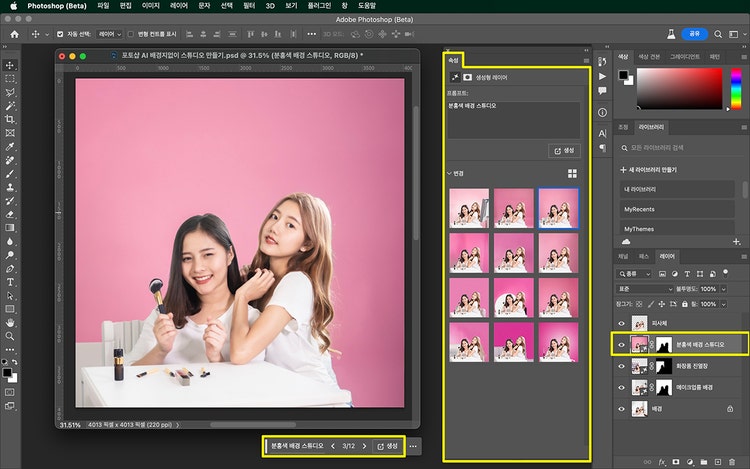
Task: Open the layer blend mode dropdown
Action: pyautogui.click(x=646, y=289)
